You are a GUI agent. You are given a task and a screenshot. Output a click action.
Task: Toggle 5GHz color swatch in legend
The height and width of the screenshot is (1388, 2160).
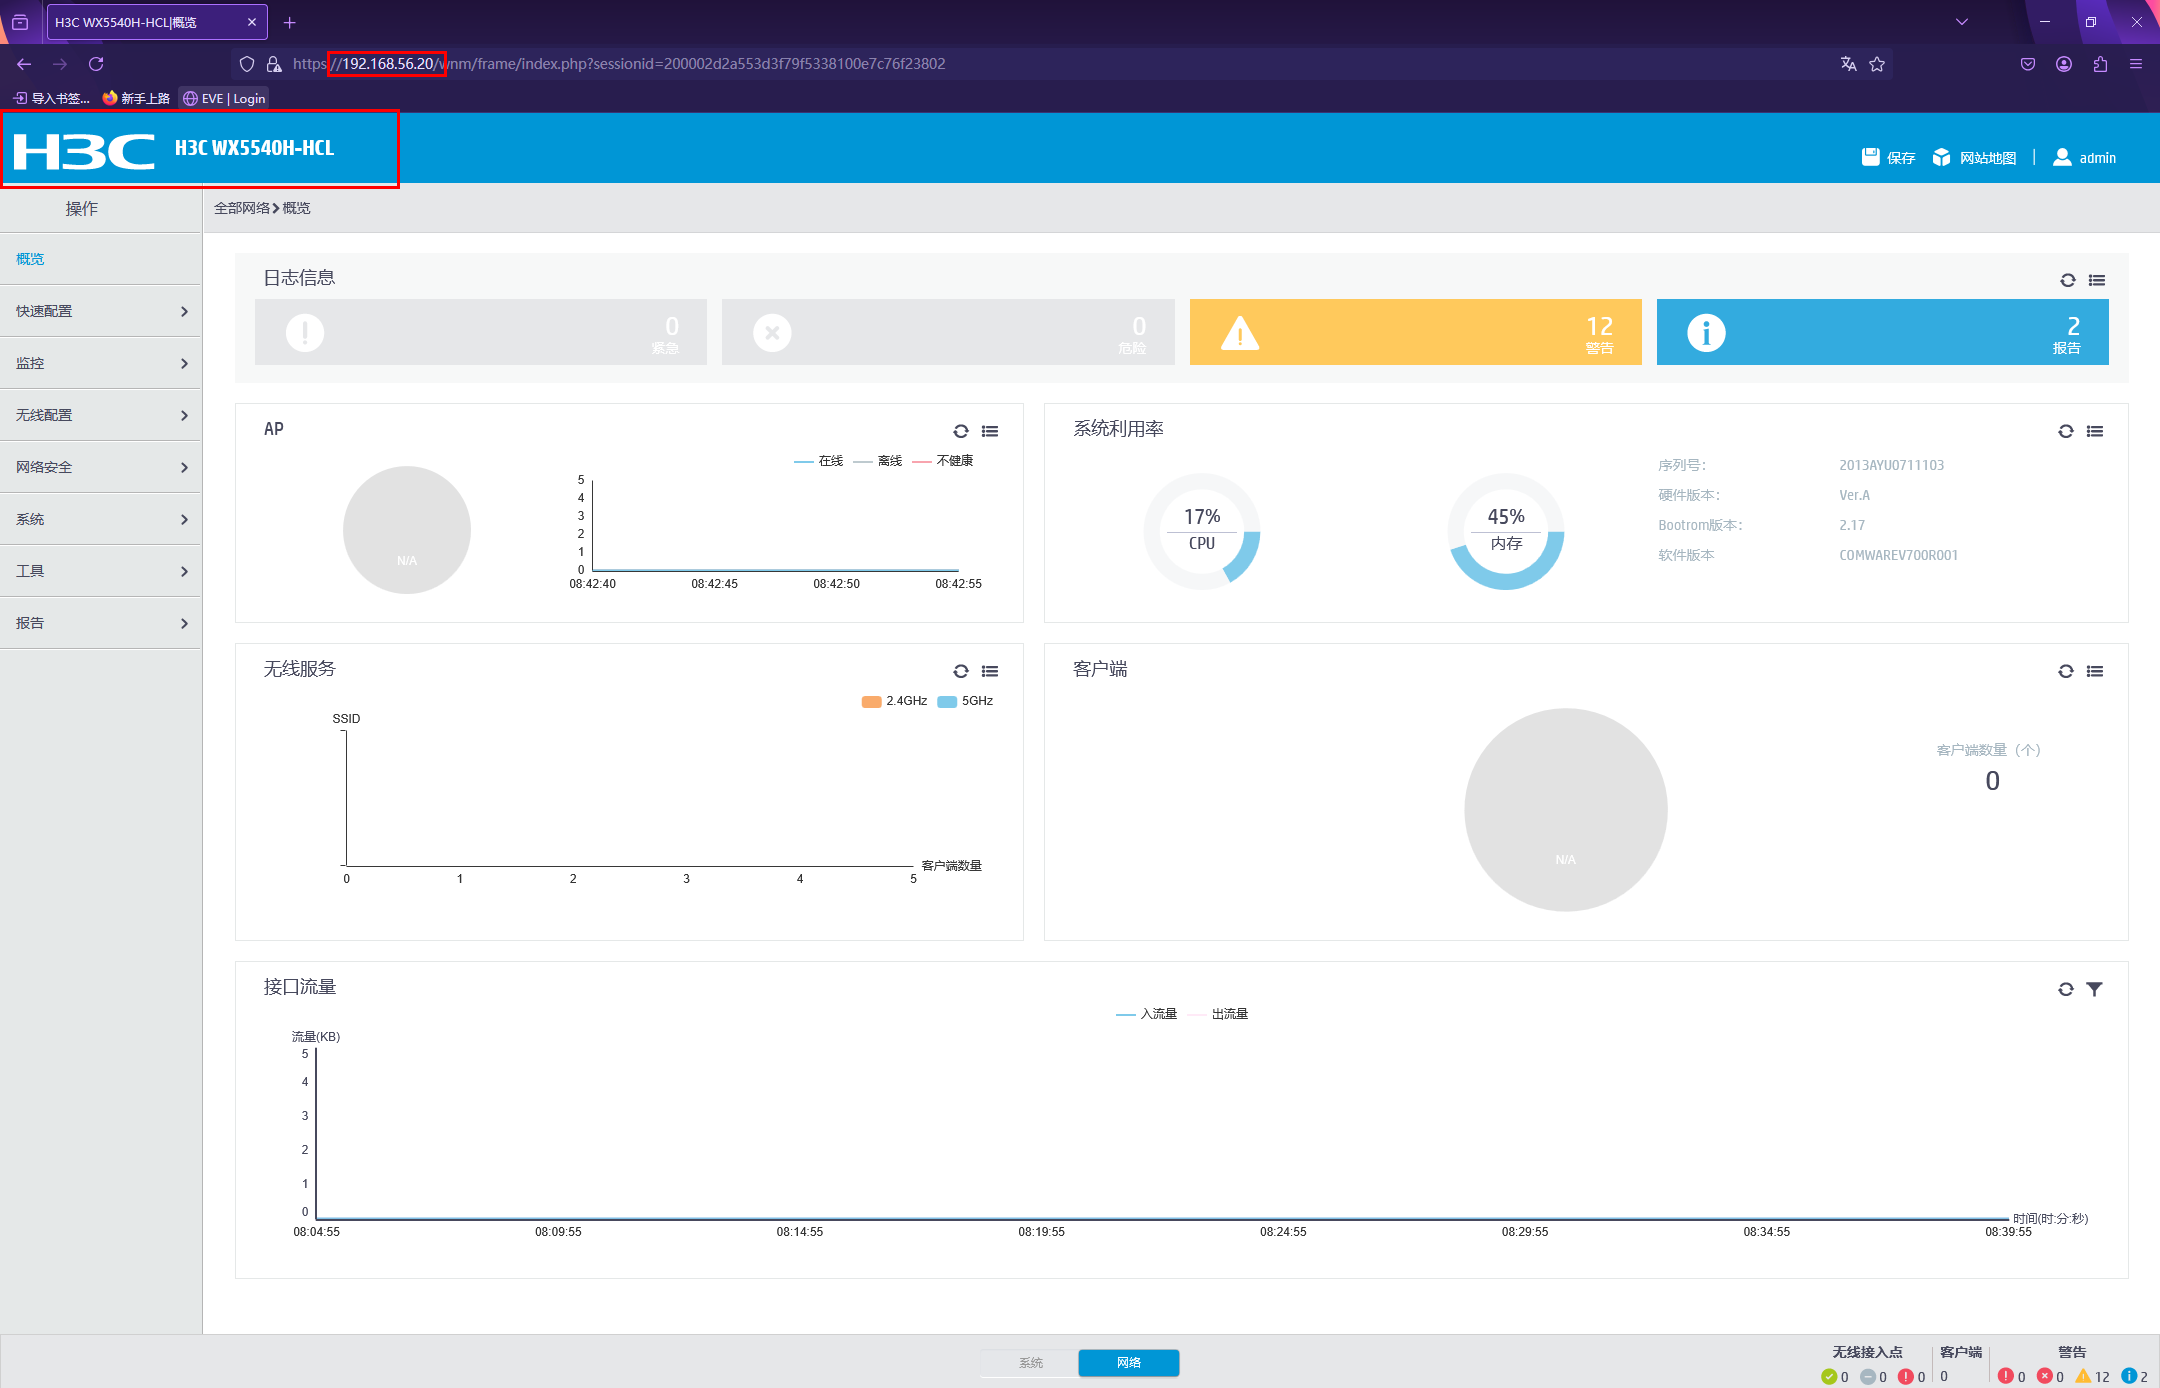(947, 701)
